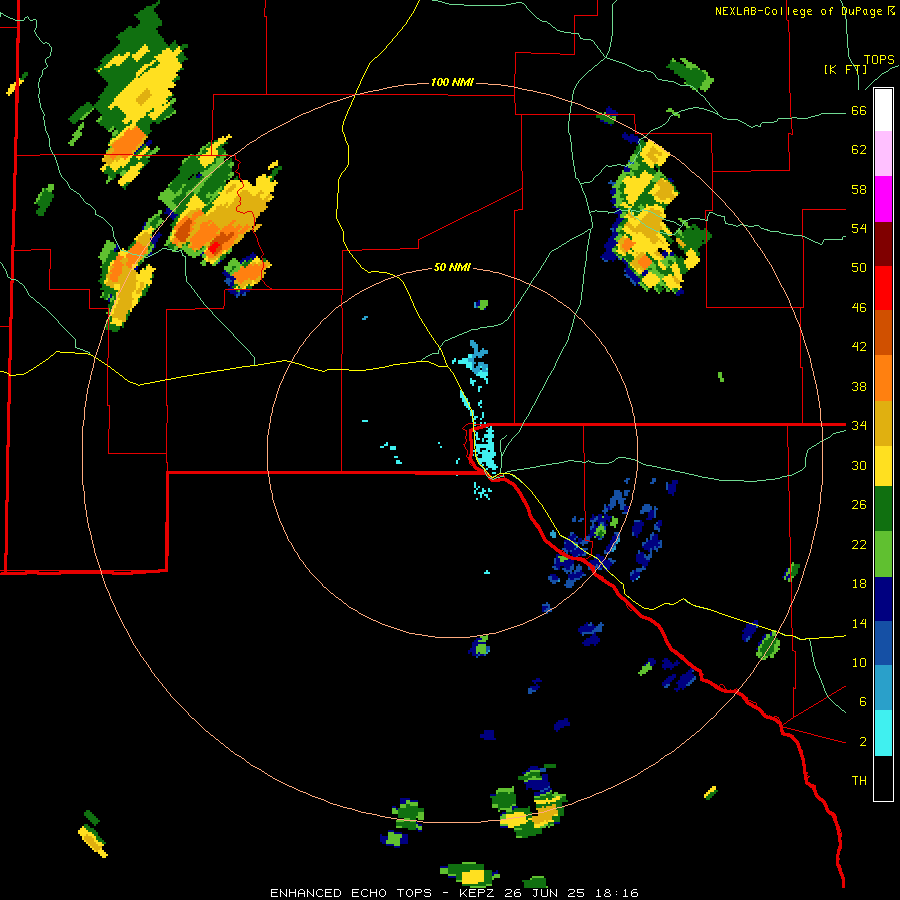900x900 pixels.
Task: Click the cyan 6 kft color swatch
Action: [883, 733]
